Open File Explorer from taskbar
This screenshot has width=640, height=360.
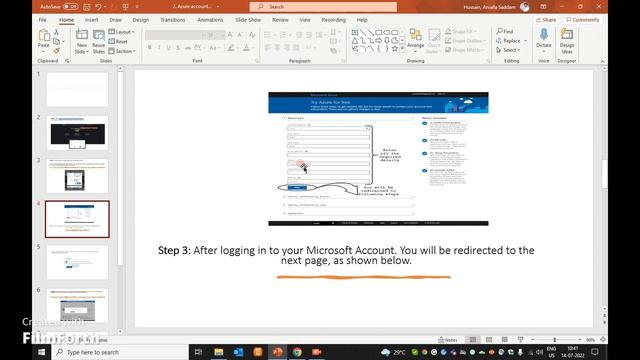click(x=218, y=352)
